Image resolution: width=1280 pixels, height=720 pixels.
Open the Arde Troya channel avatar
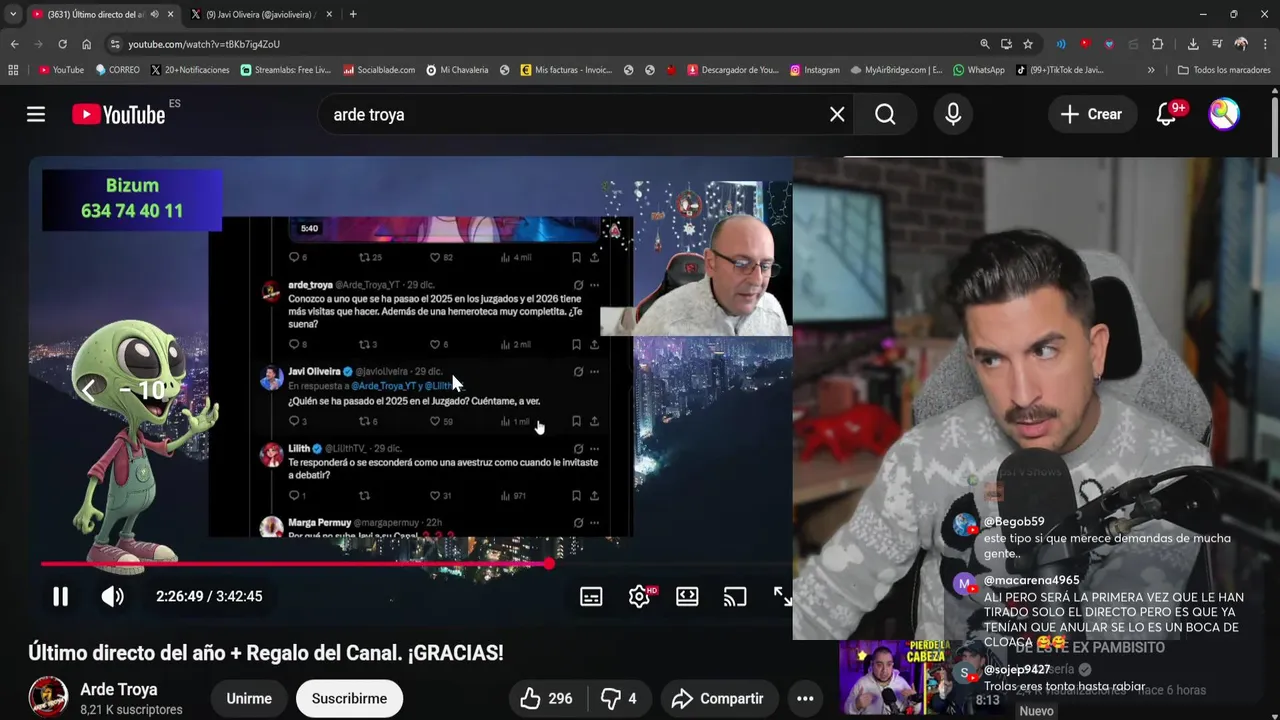48,698
